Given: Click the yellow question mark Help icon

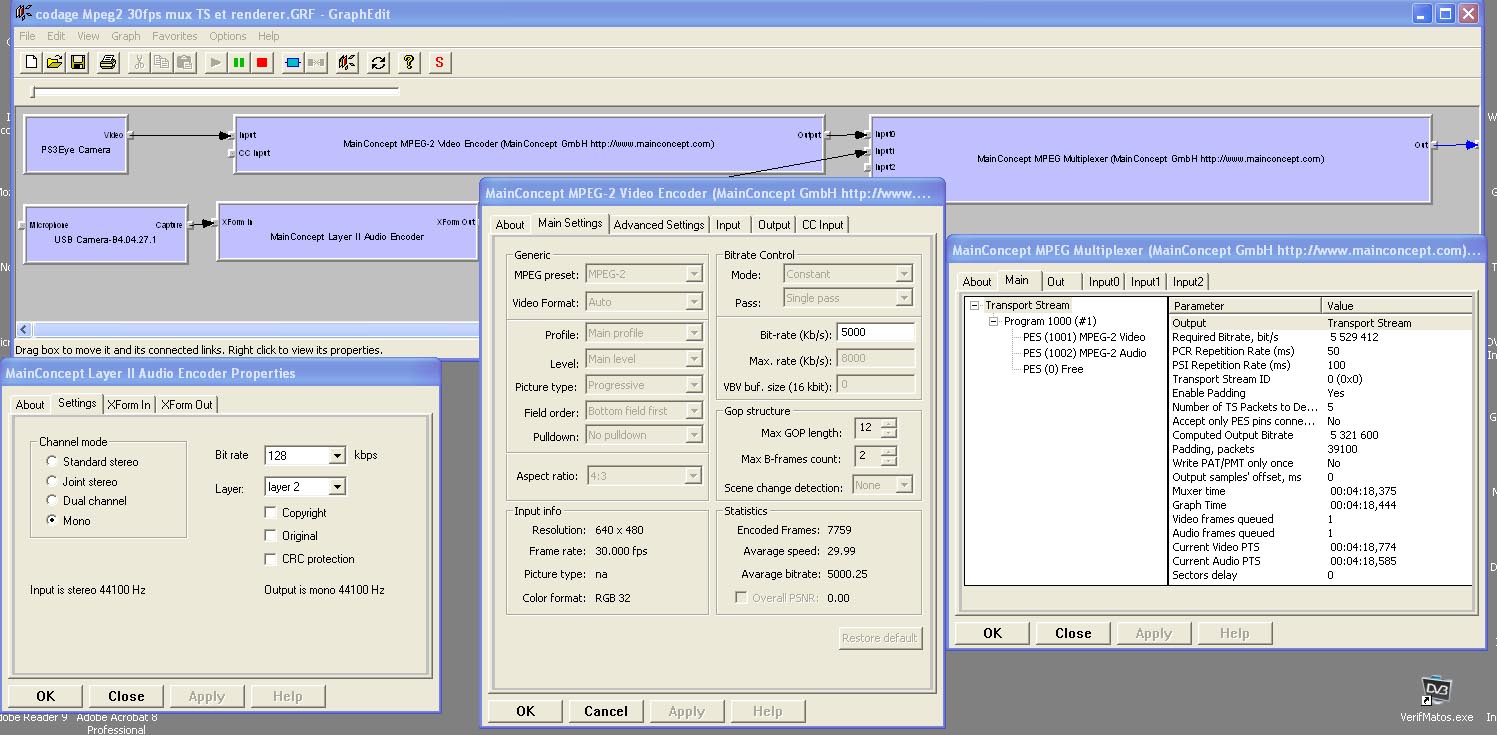Looking at the screenshot, I should coord(408,62).
